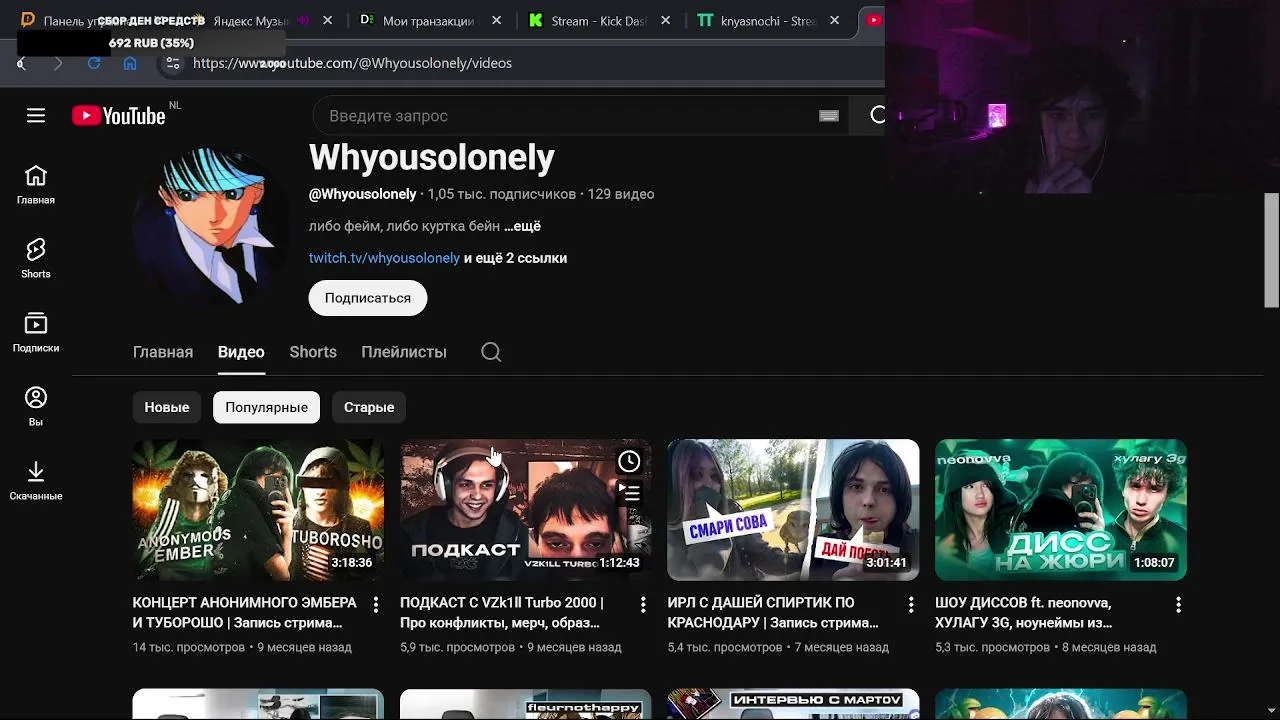Open ШОУ ДИССОВ ft. neonovva title link
Screen dimensions: 1280x720
pyautogui.click(x=1024, y=613)
